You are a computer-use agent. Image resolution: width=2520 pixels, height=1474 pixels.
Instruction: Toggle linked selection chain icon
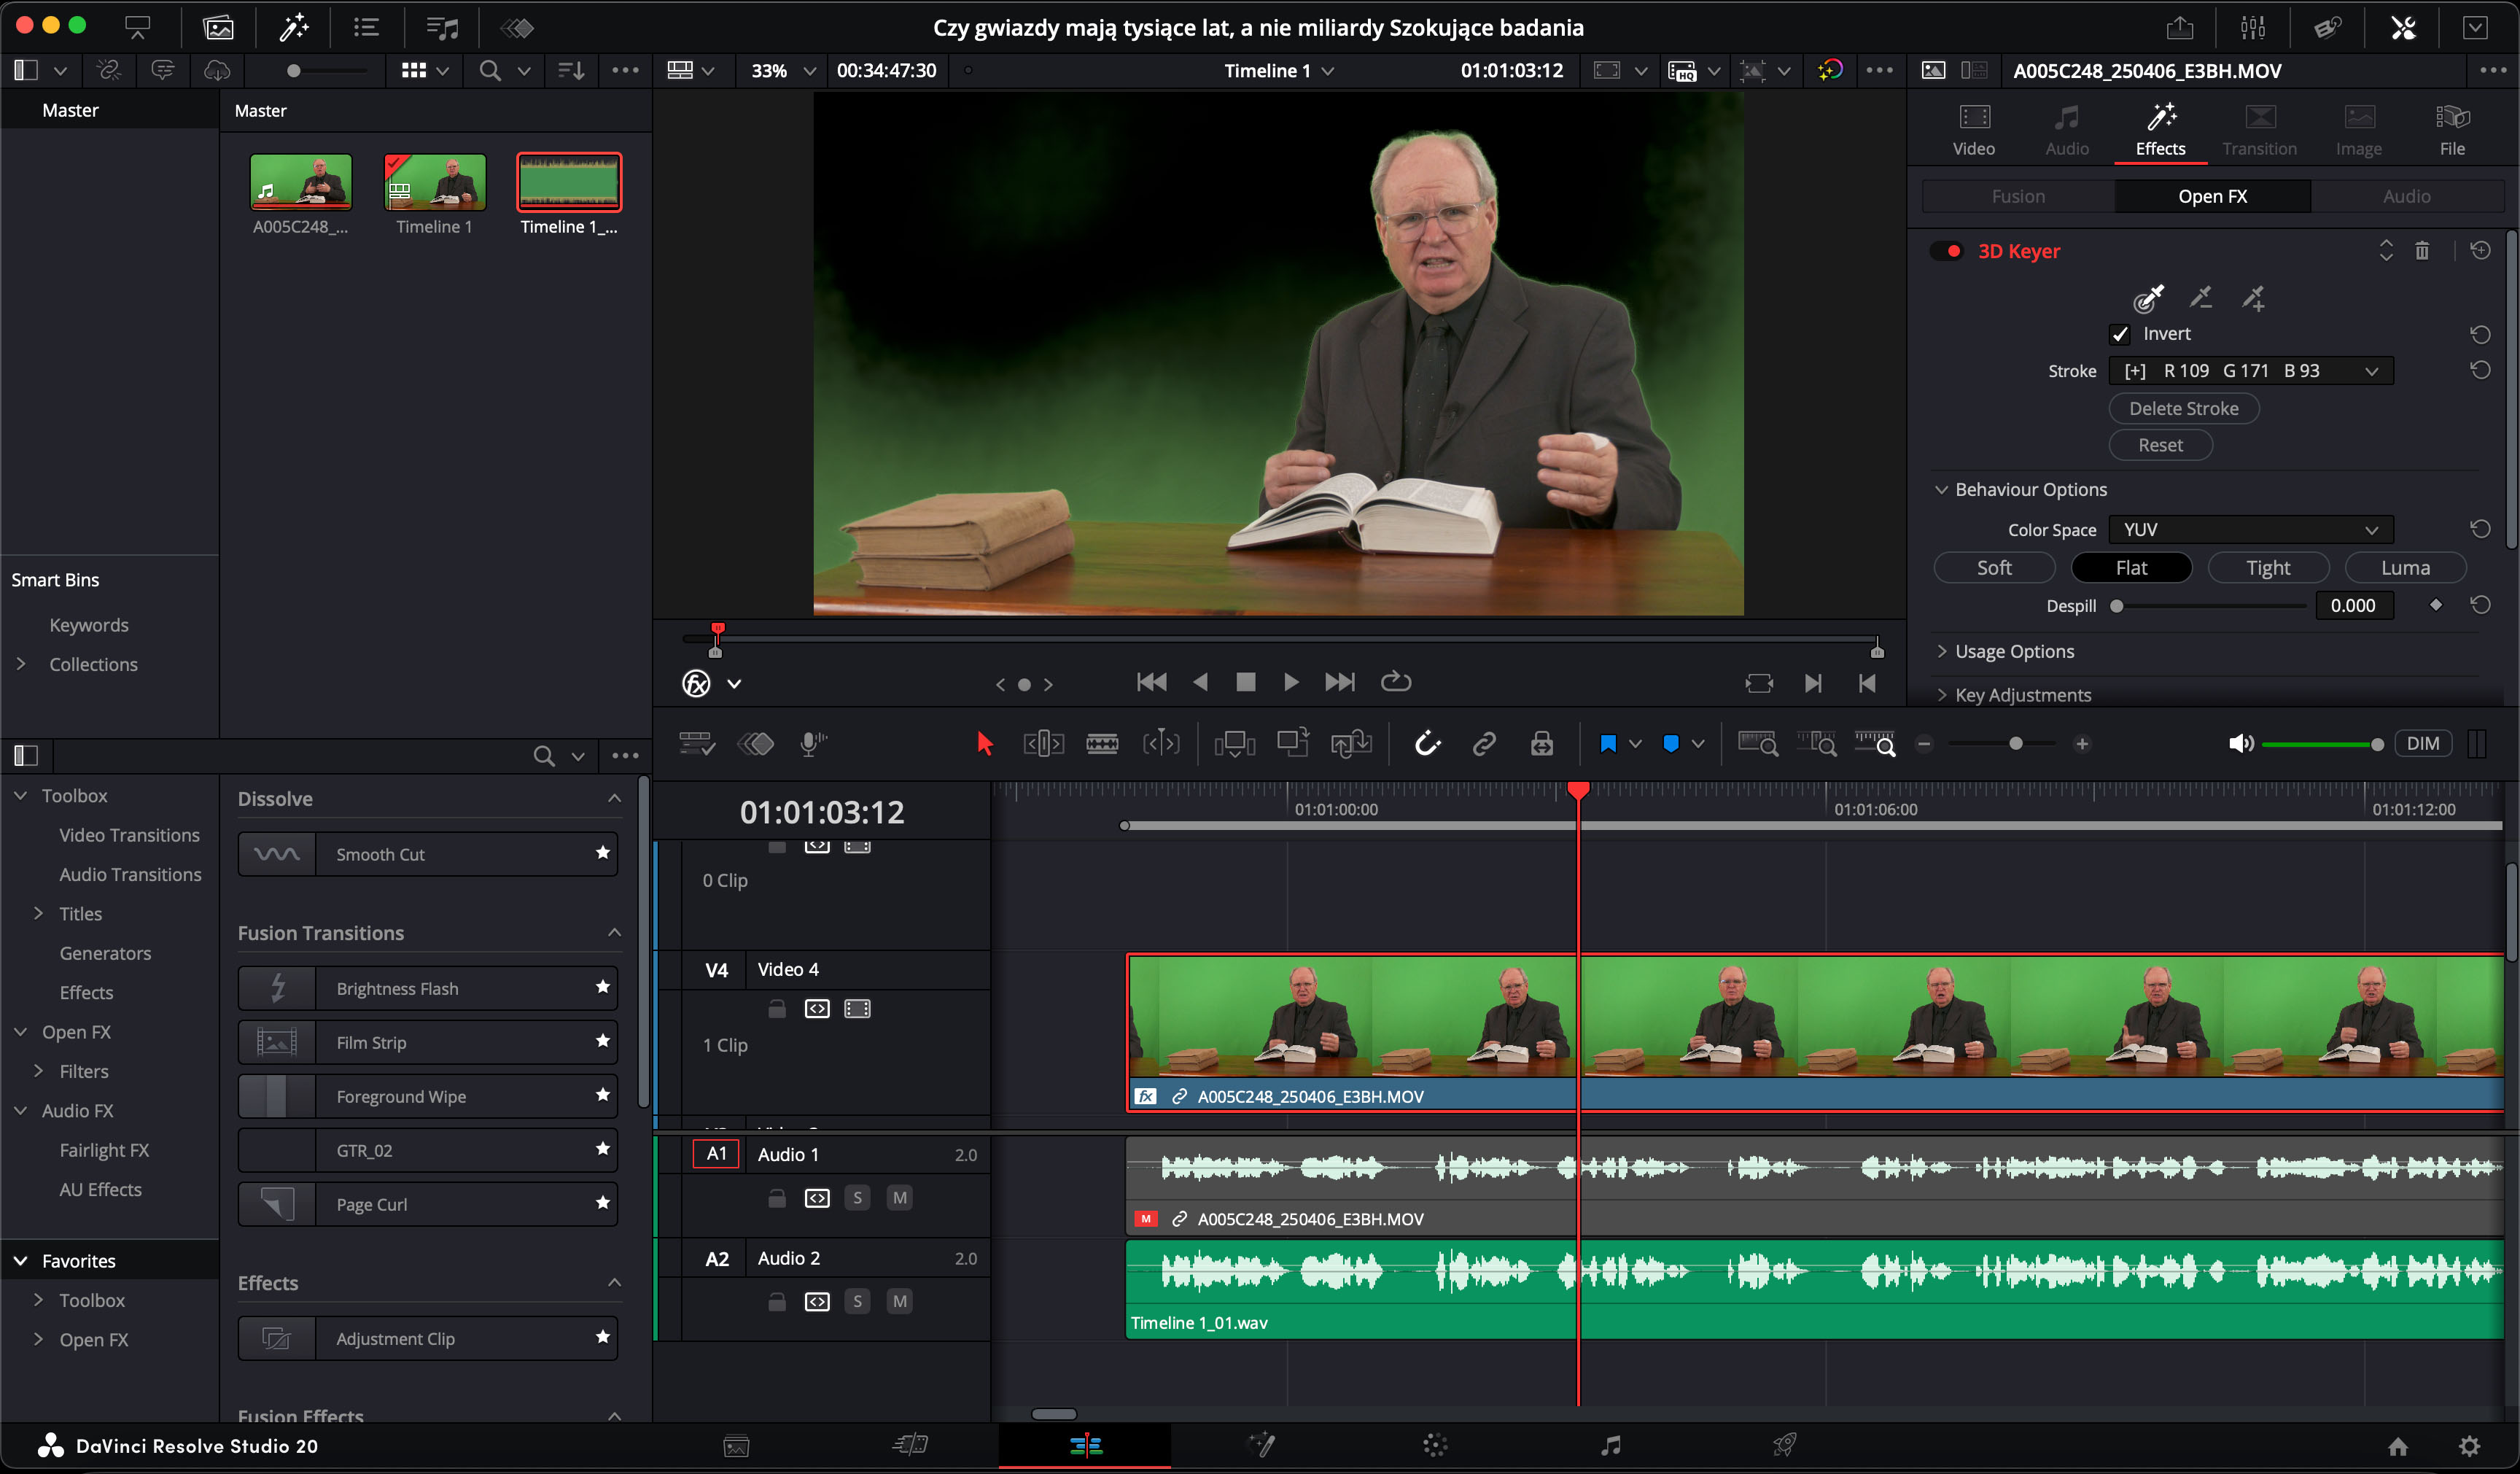coord(1484,743)
